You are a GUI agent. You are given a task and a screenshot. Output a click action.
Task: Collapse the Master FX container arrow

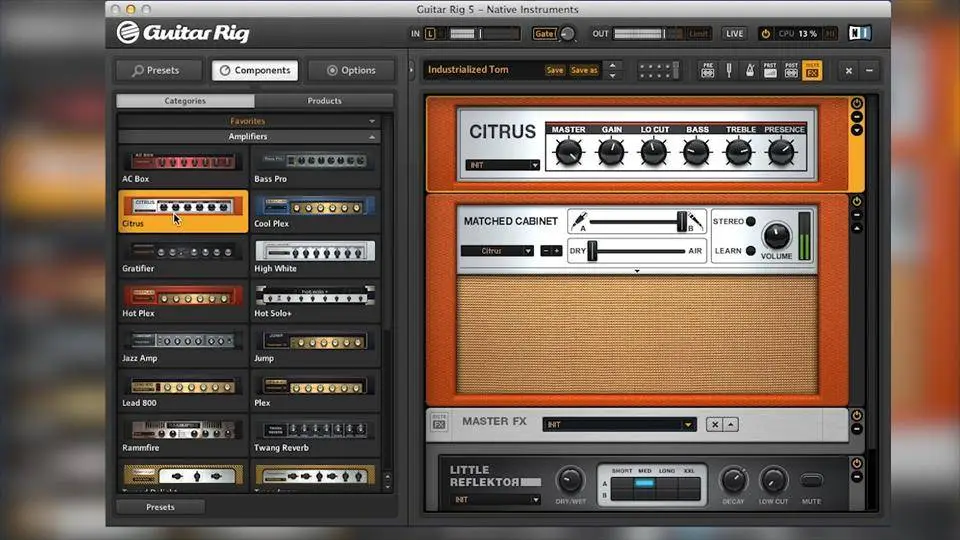730,424
